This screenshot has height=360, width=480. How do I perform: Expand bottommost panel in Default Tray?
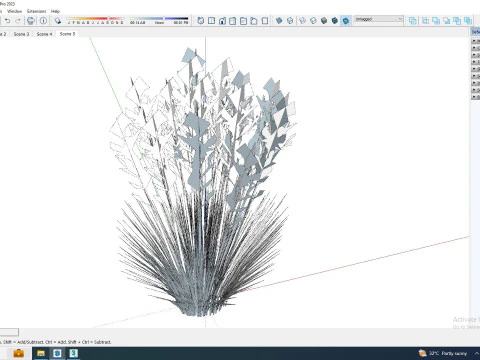[476, 97]
